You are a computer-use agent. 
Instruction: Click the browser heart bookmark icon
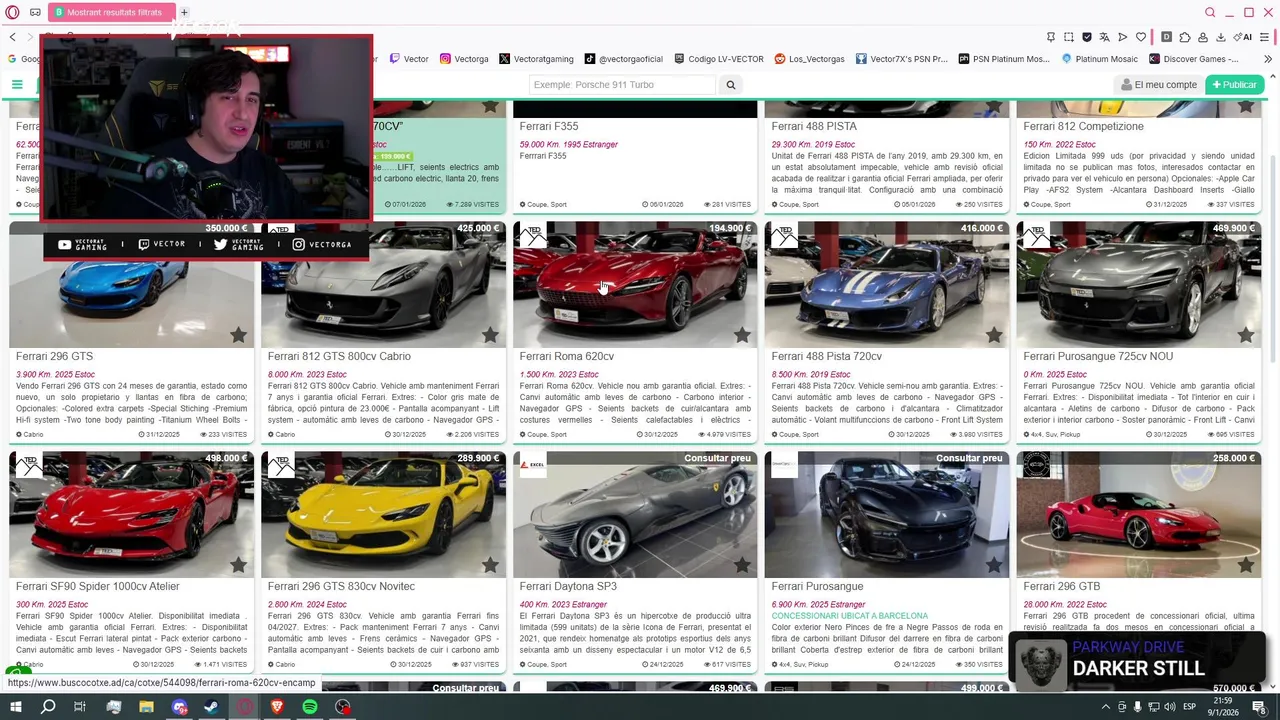pyautogui.click(x=1141, y=37)
